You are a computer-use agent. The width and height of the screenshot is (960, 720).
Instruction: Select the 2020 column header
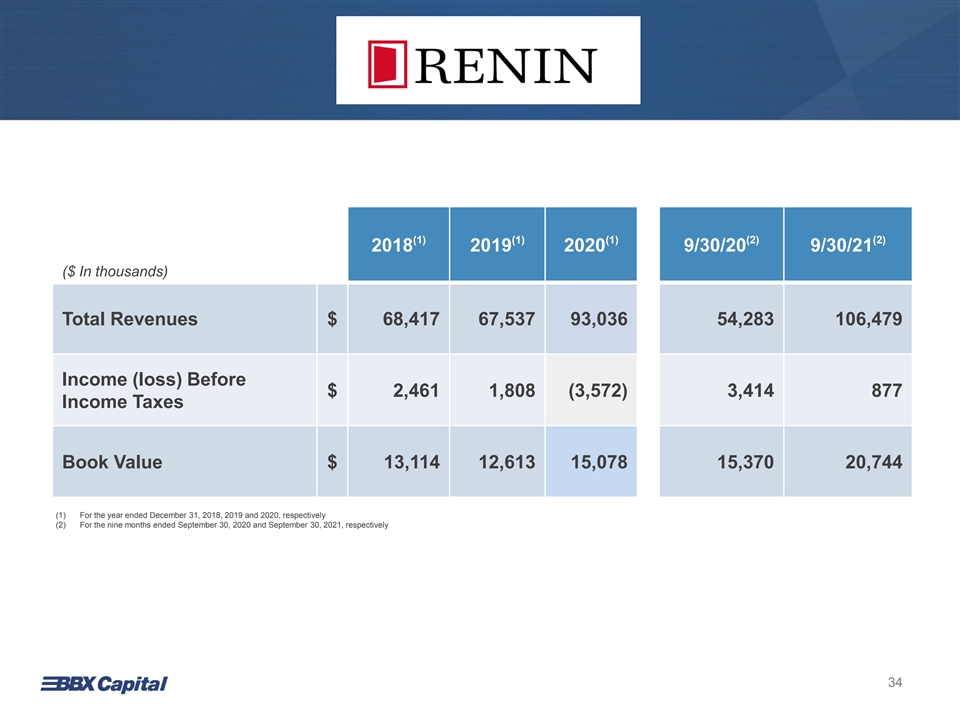click(591, 246)
